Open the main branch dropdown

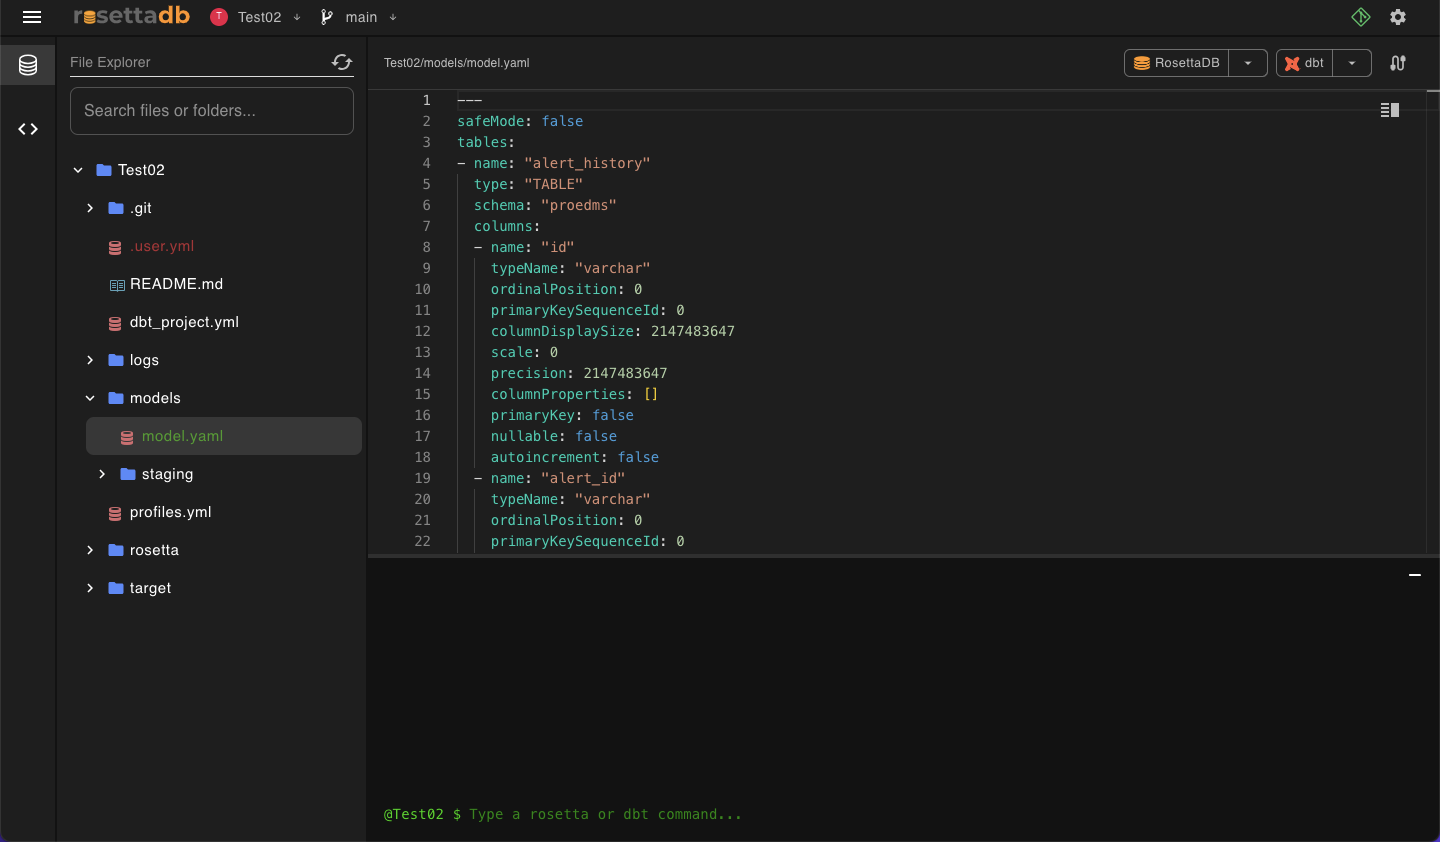(360, 17)
